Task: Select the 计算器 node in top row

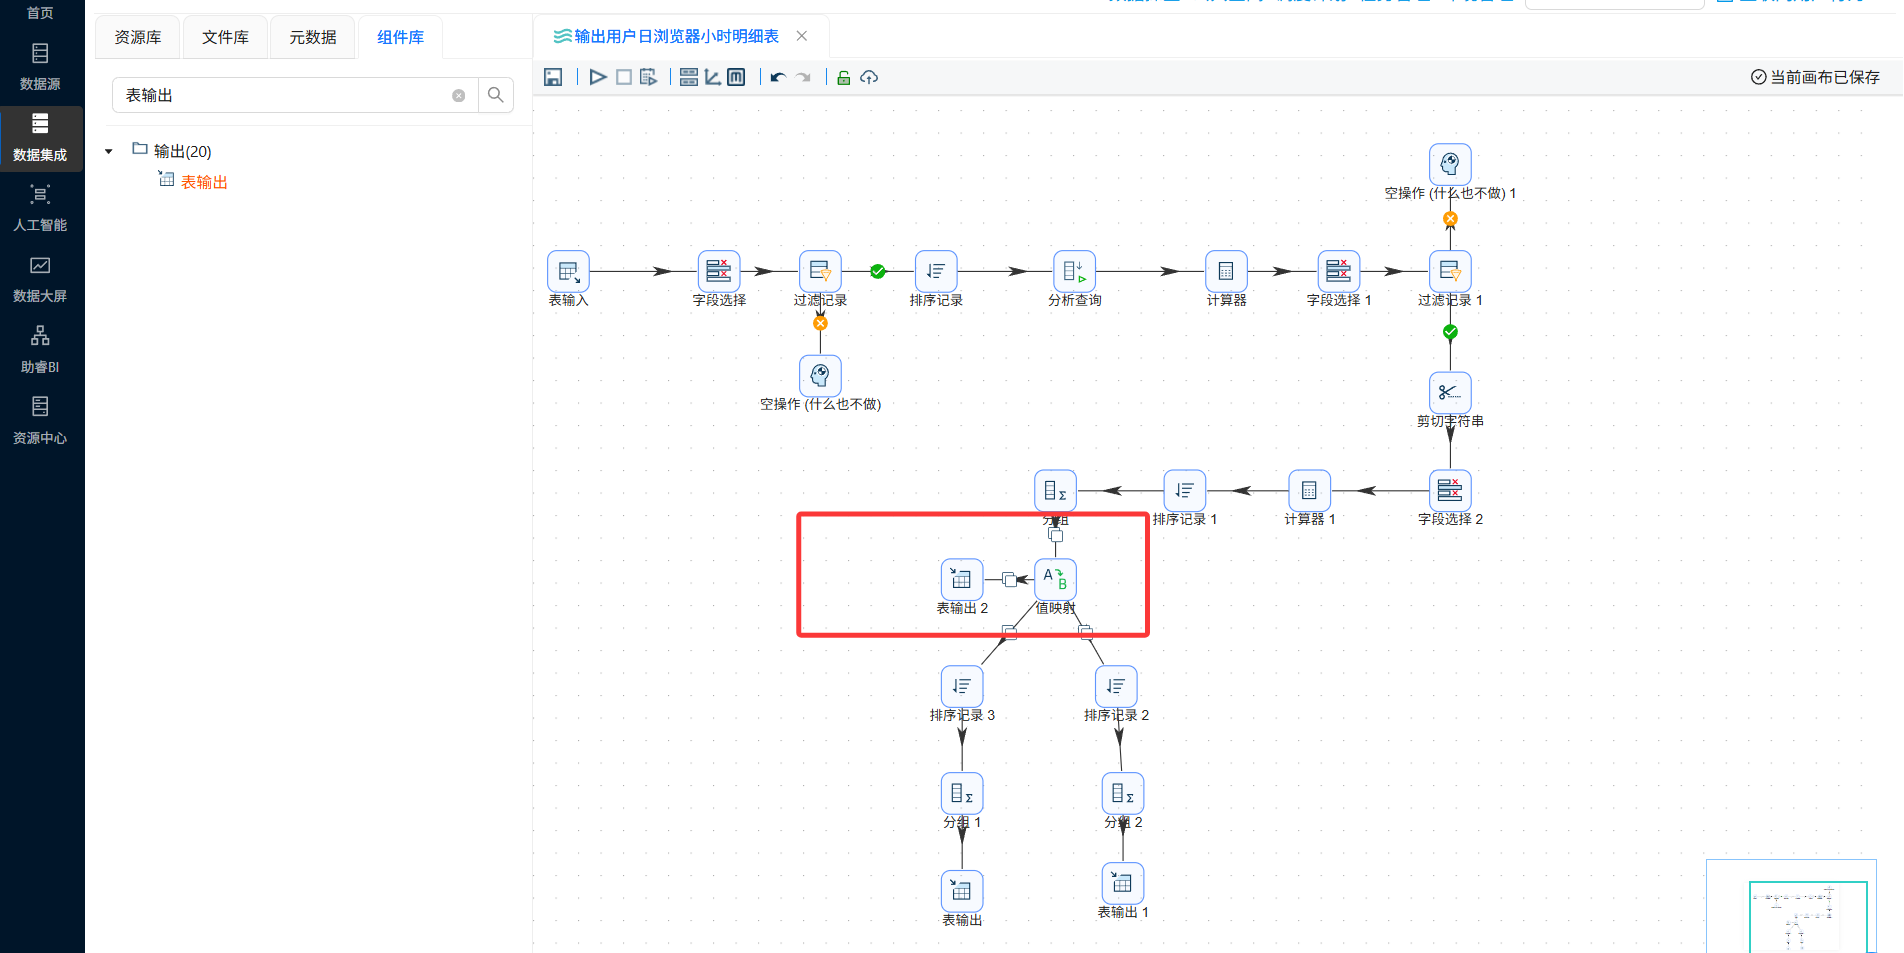Action: (x=1226, y=271)
